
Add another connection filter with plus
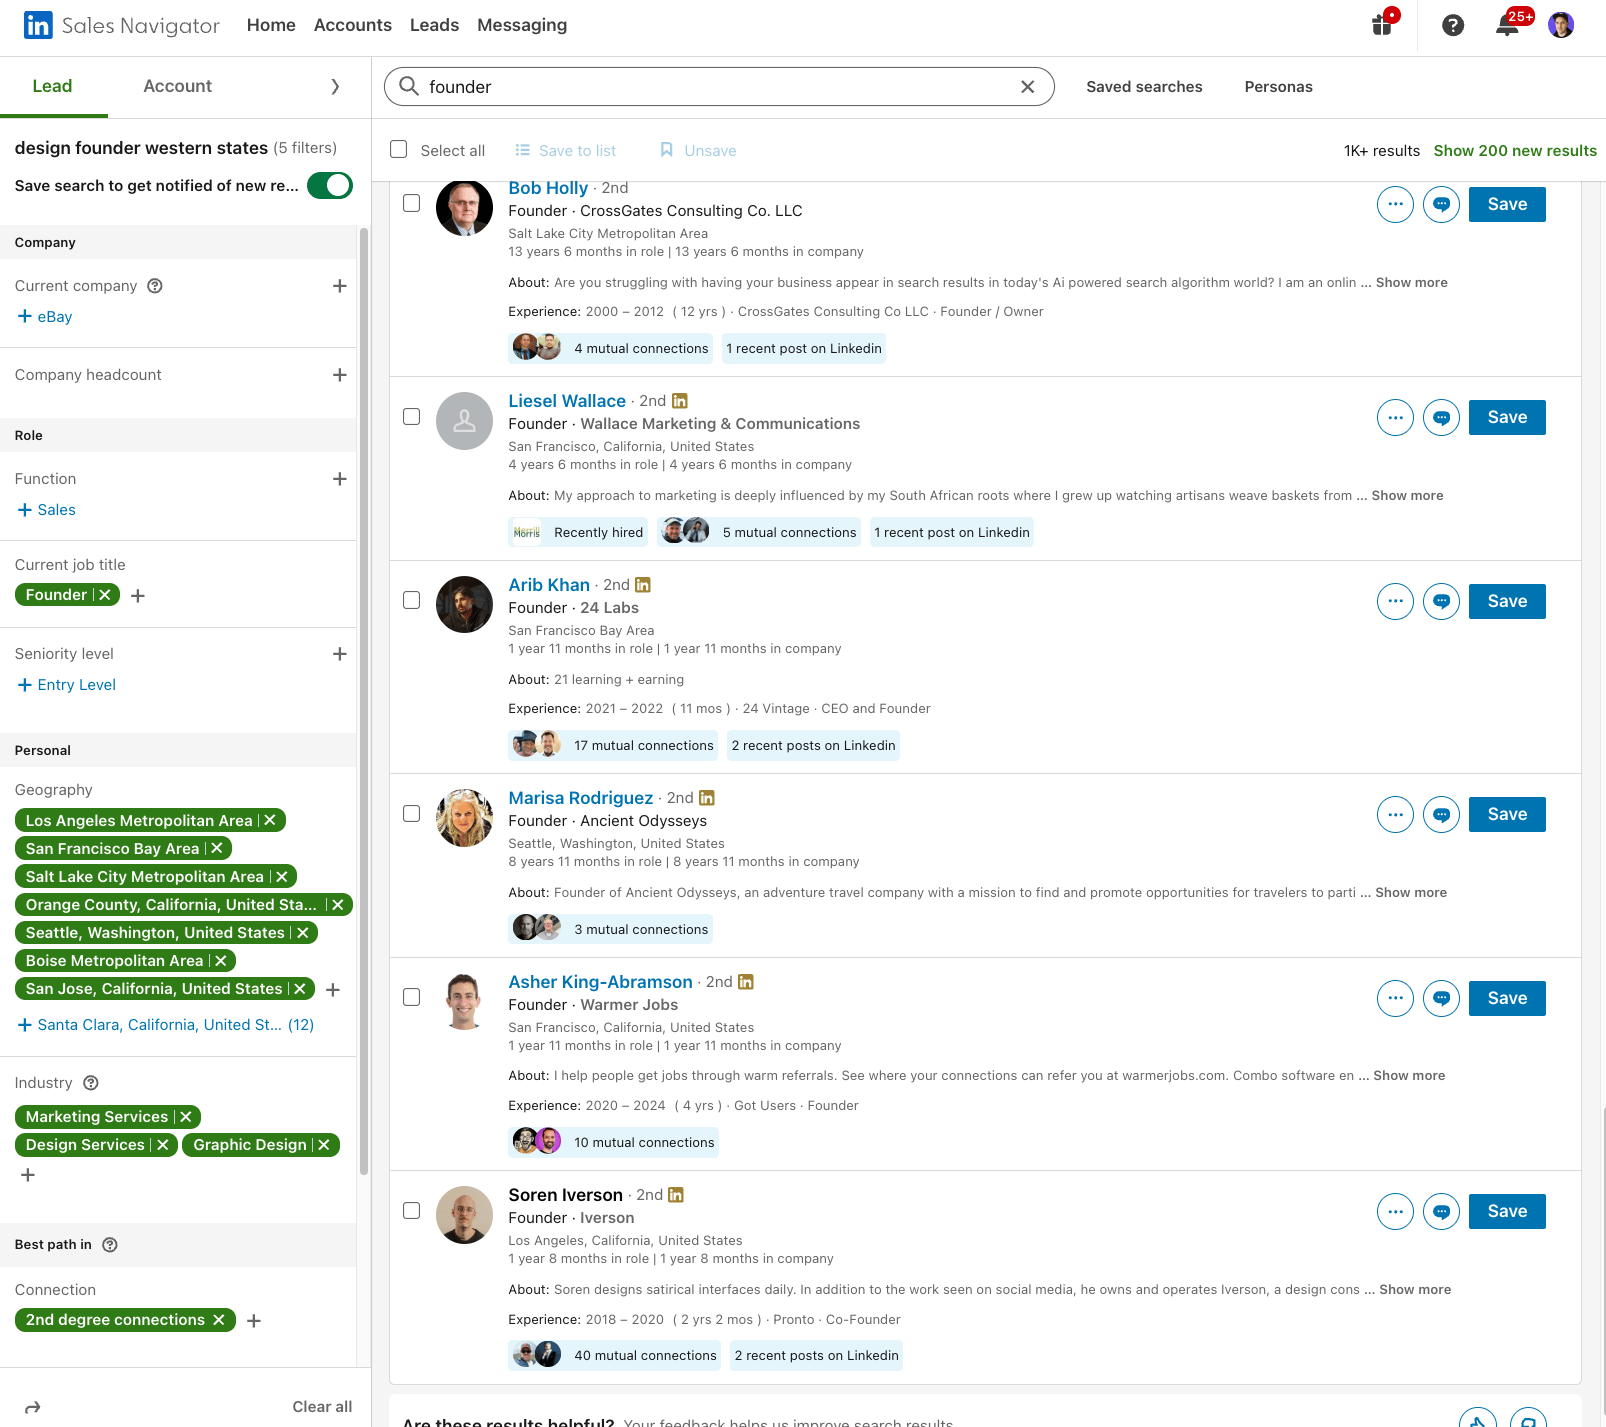[254, 1321]
